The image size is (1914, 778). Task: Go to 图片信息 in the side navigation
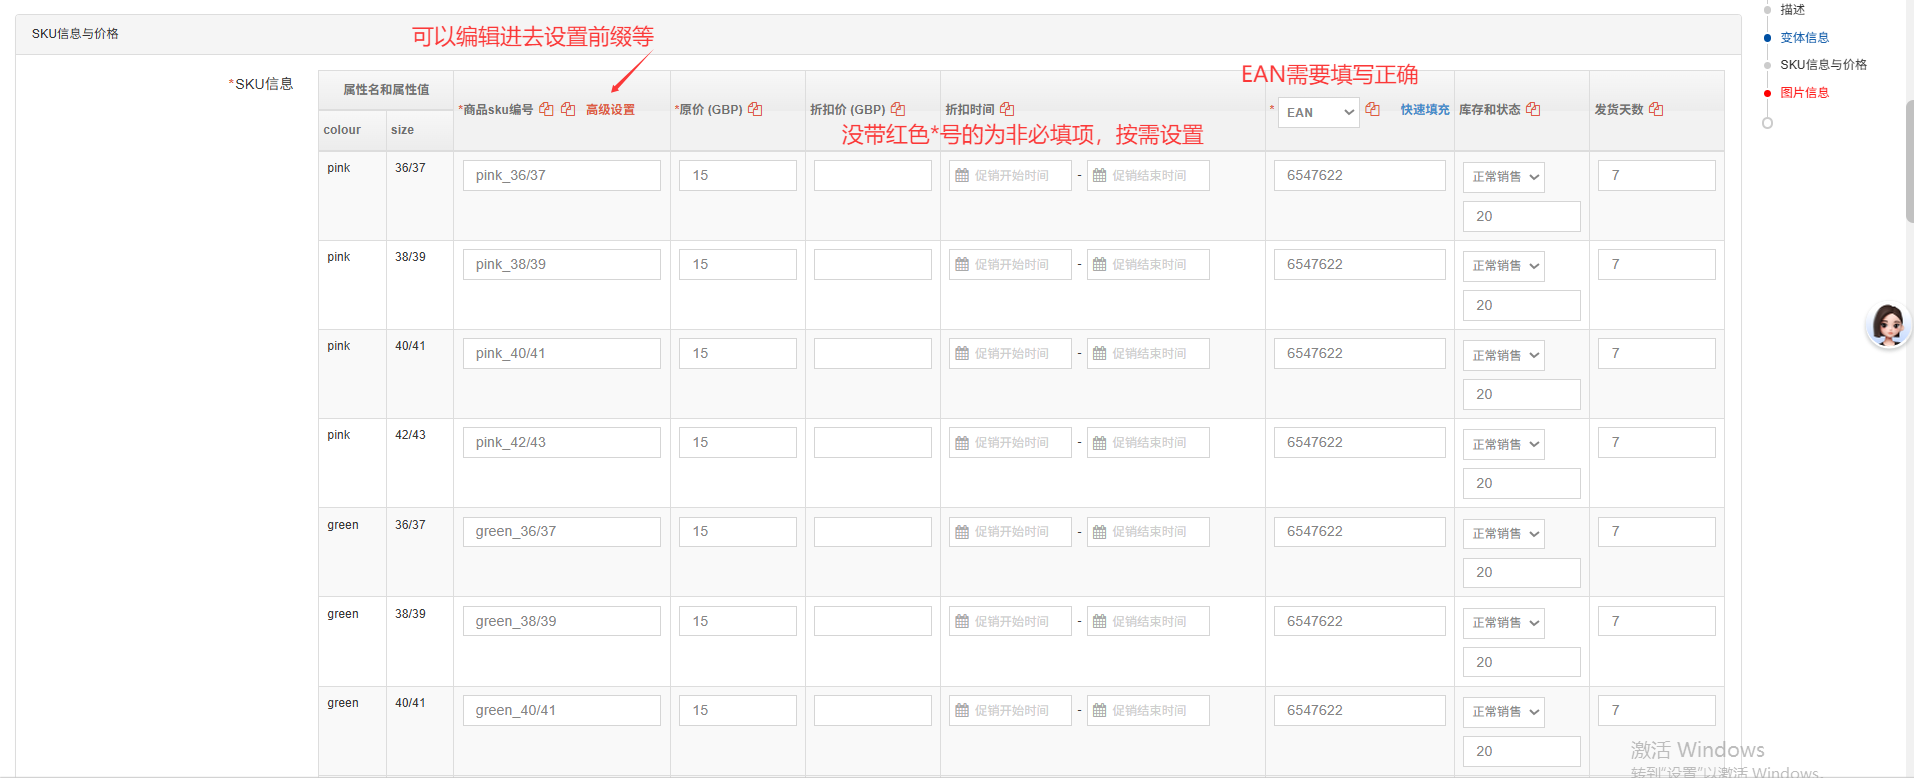[x=1804, y=93]
